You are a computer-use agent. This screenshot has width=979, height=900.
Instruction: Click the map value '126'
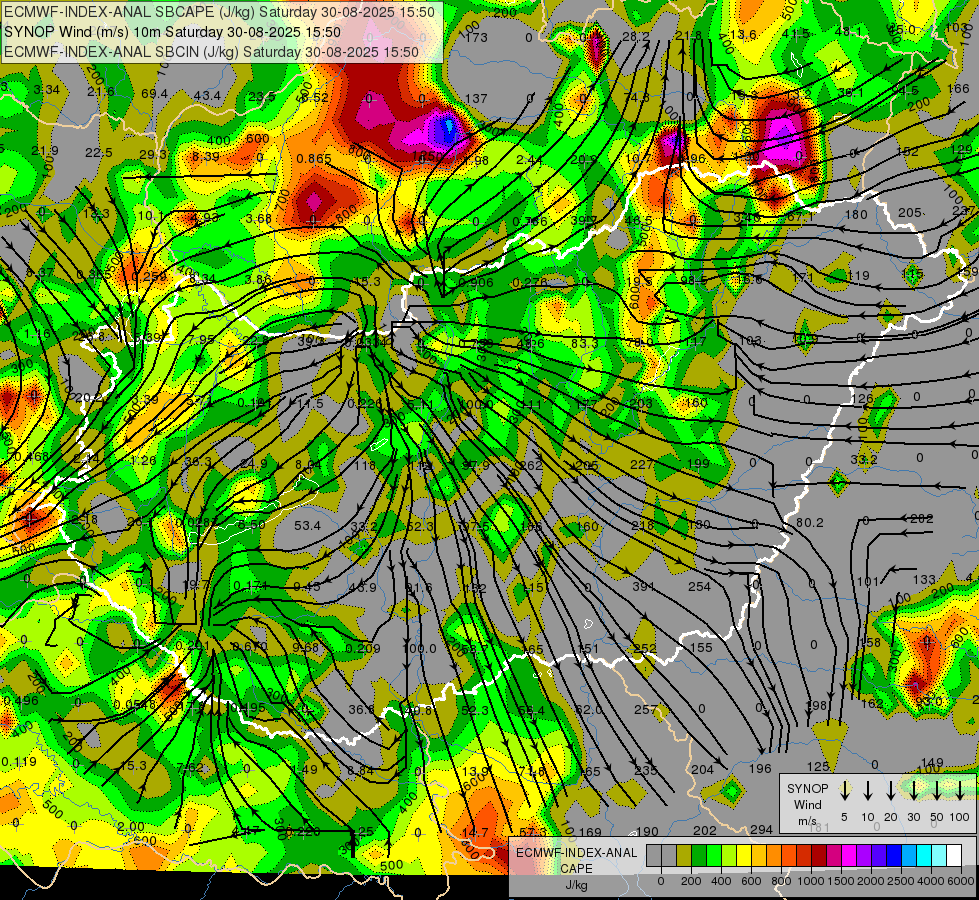862,398
